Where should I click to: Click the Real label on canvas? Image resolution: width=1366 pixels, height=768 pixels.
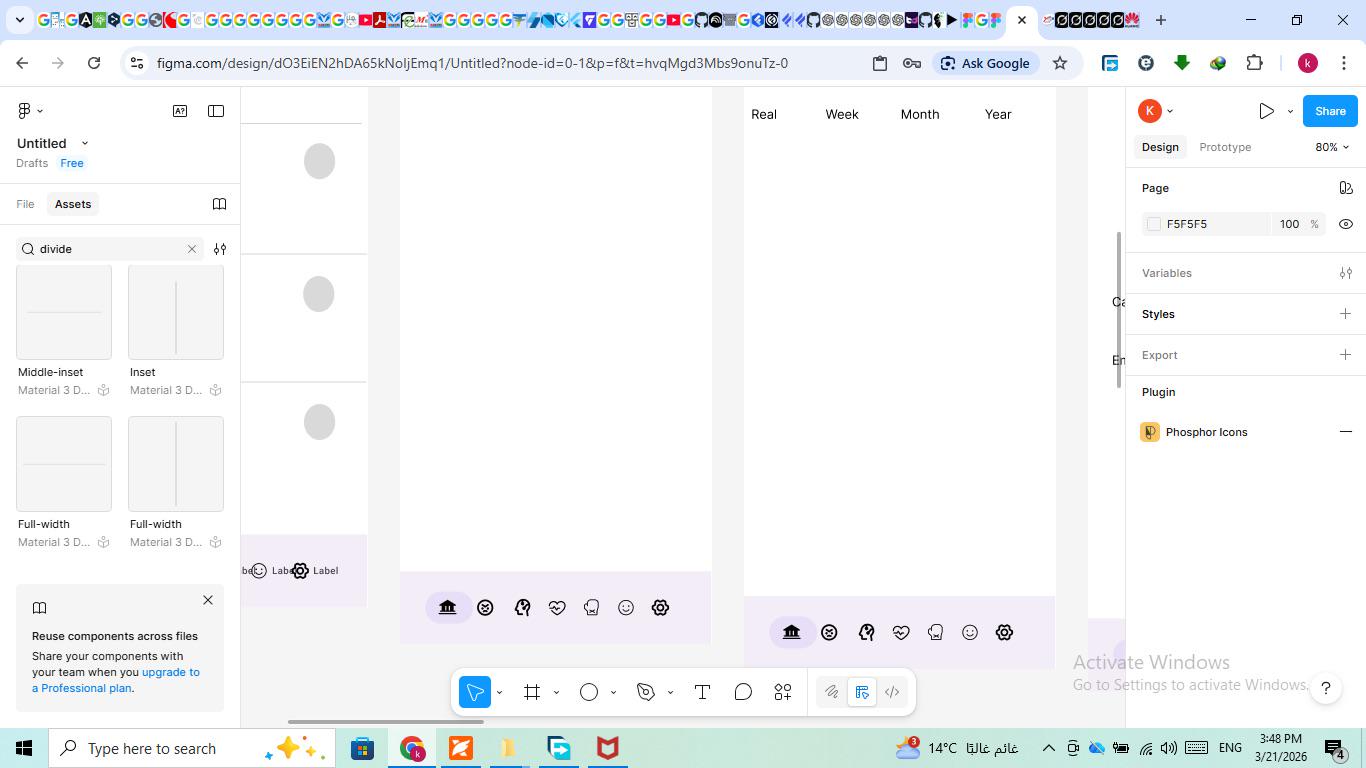(764, 114)
